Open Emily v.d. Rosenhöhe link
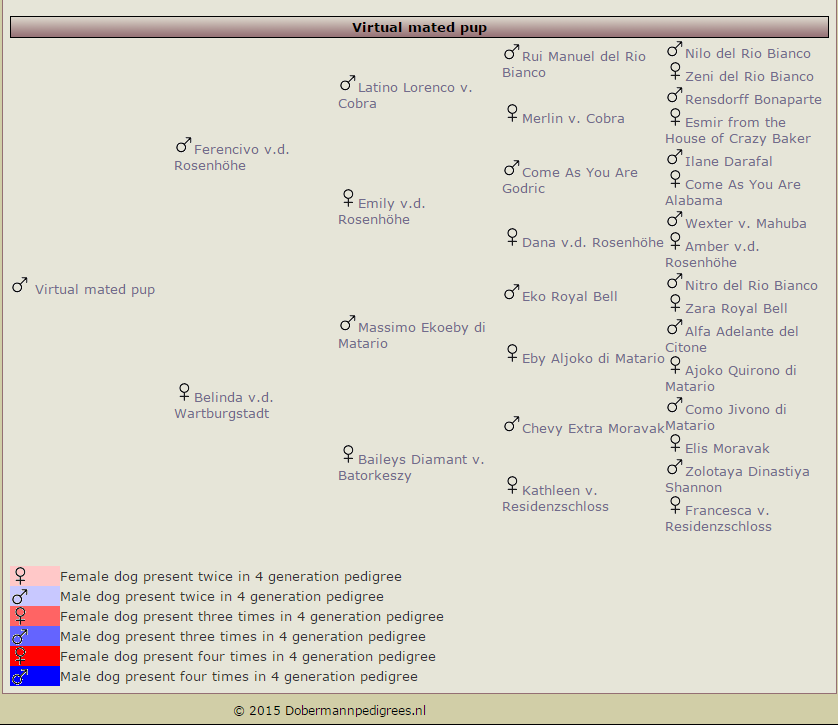Image resolution: width=838 pixels, height=725 pixels. [x=382, y=211]
